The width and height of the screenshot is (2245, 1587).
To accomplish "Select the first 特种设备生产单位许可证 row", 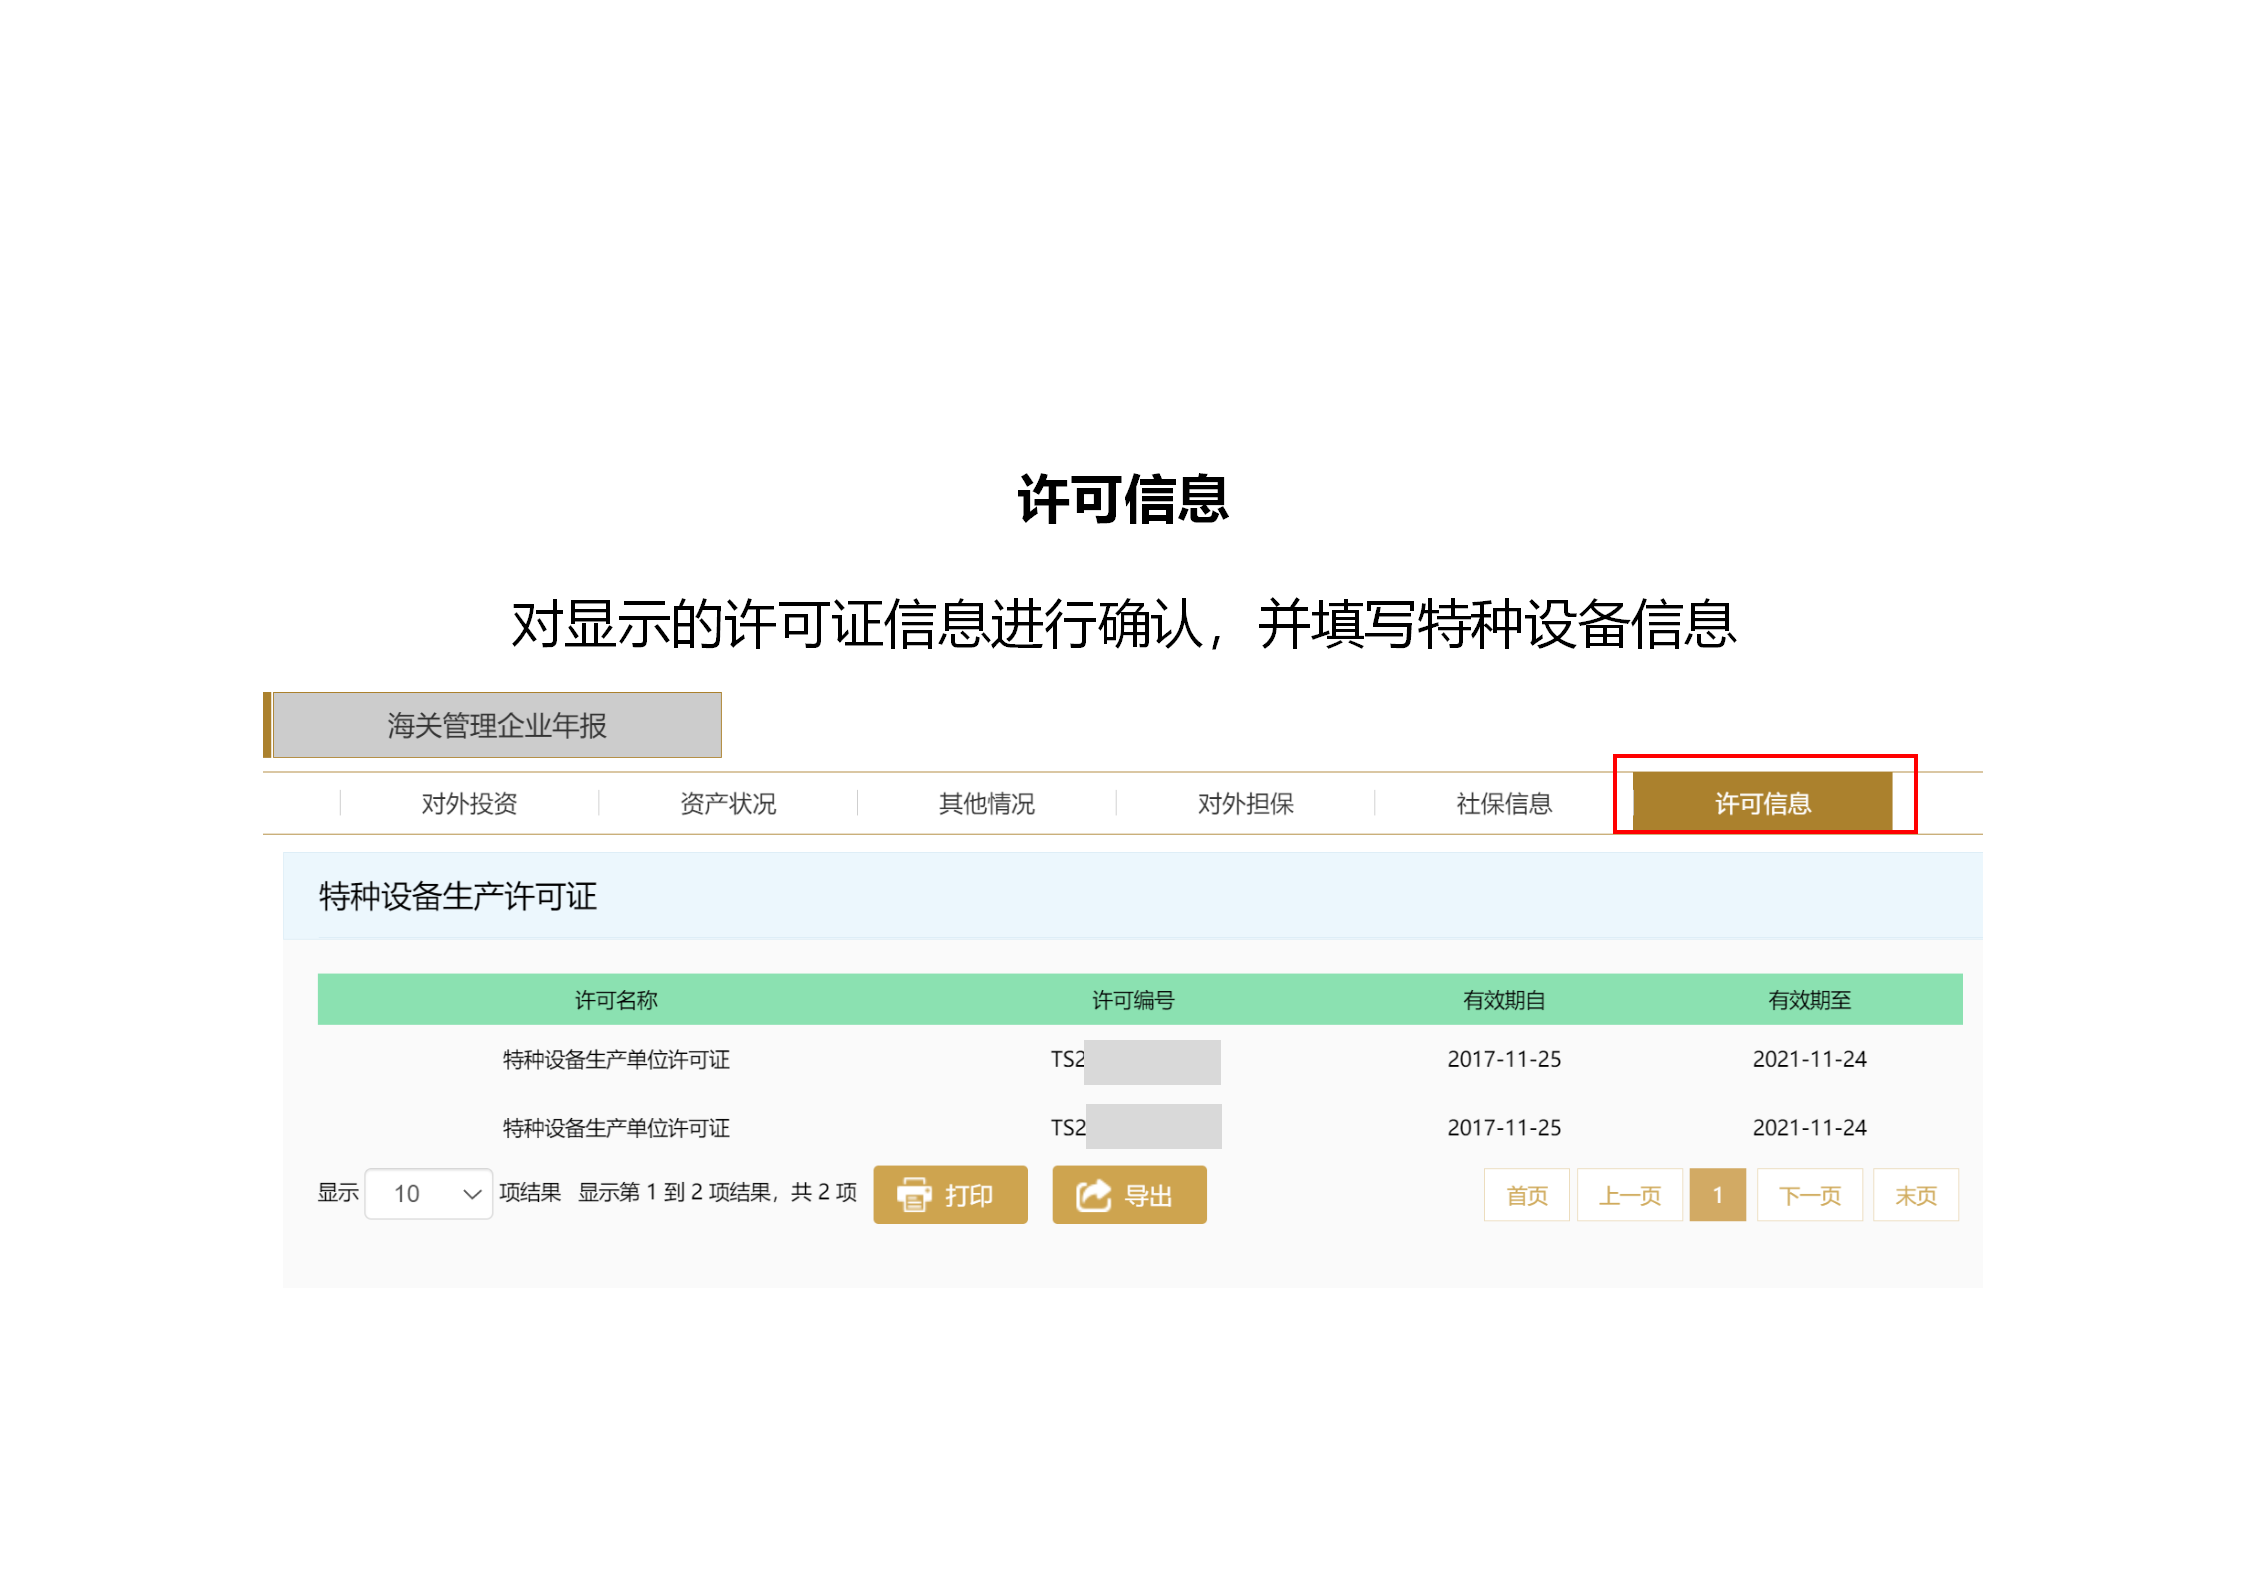I will [x=614, y=1060].
